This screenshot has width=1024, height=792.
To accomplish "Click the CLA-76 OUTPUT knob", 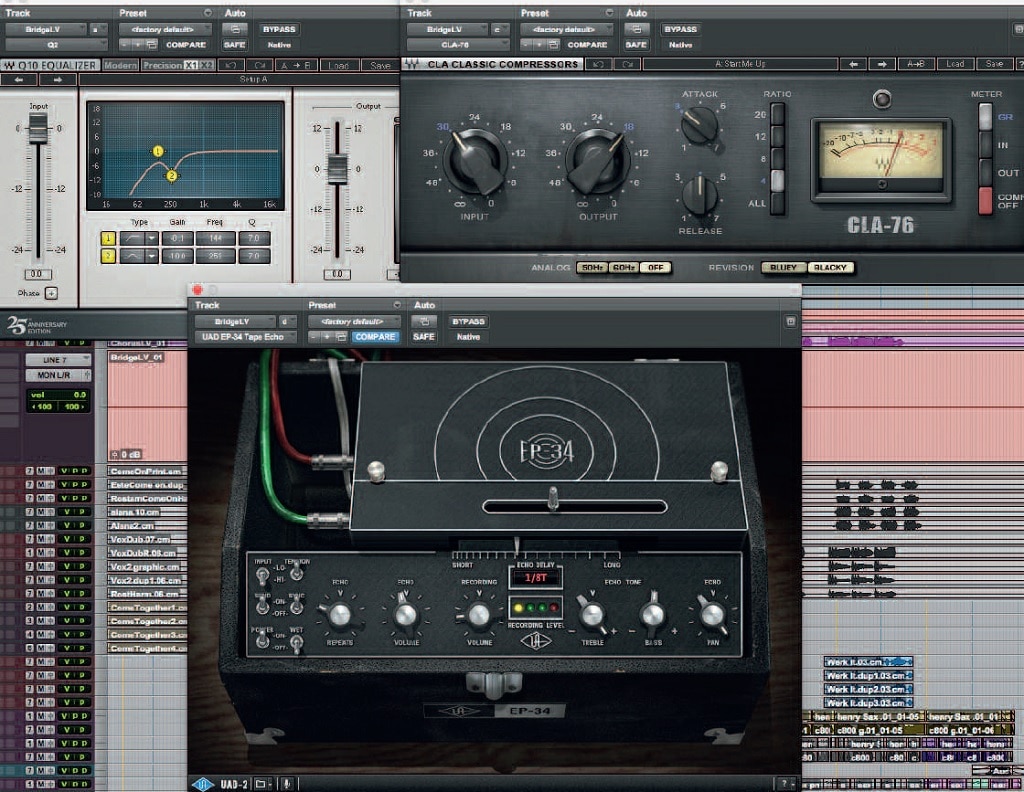I will point(598,161).
